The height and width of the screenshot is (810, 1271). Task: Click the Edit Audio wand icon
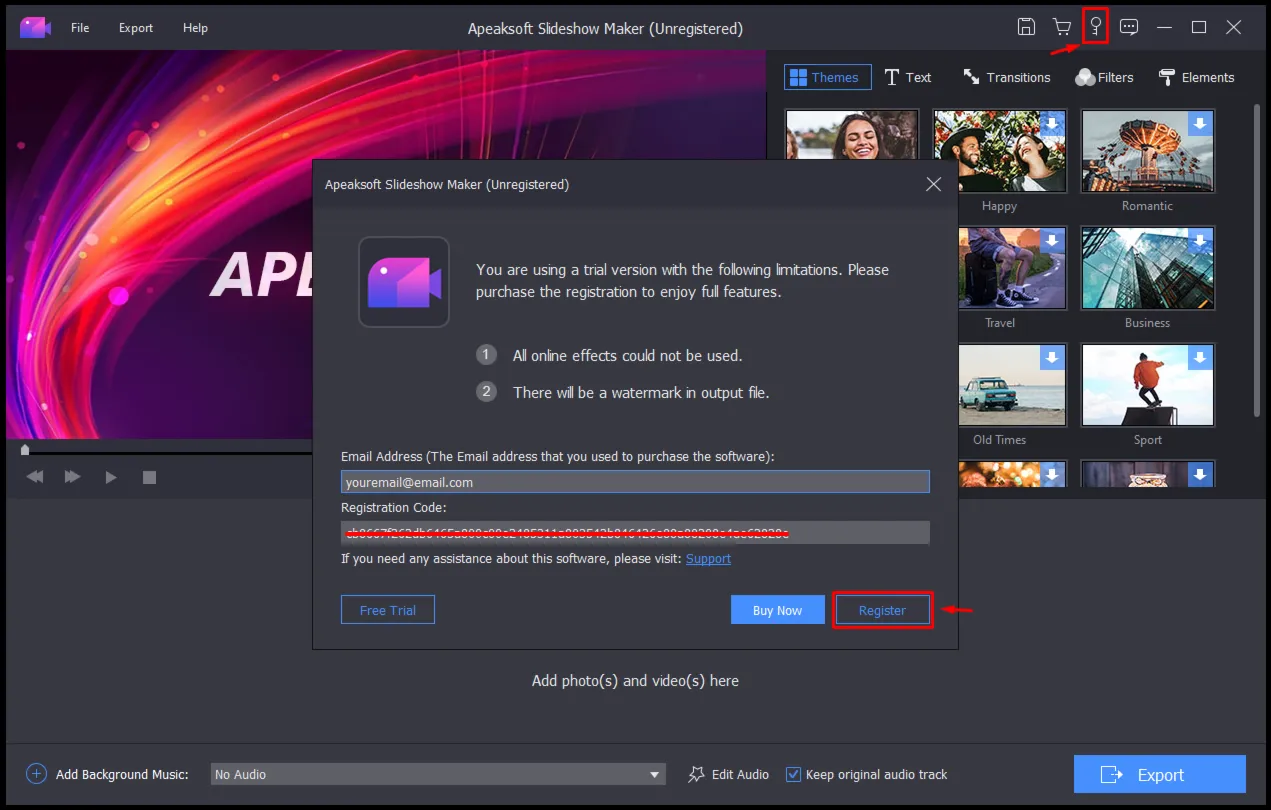tap(697, 774)
